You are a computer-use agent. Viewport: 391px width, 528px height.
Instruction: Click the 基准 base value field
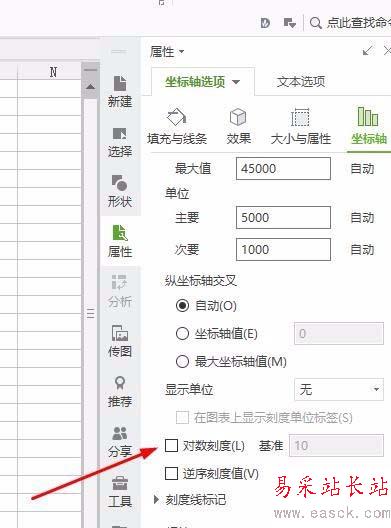pyautogui.click(x=336, y=446)
